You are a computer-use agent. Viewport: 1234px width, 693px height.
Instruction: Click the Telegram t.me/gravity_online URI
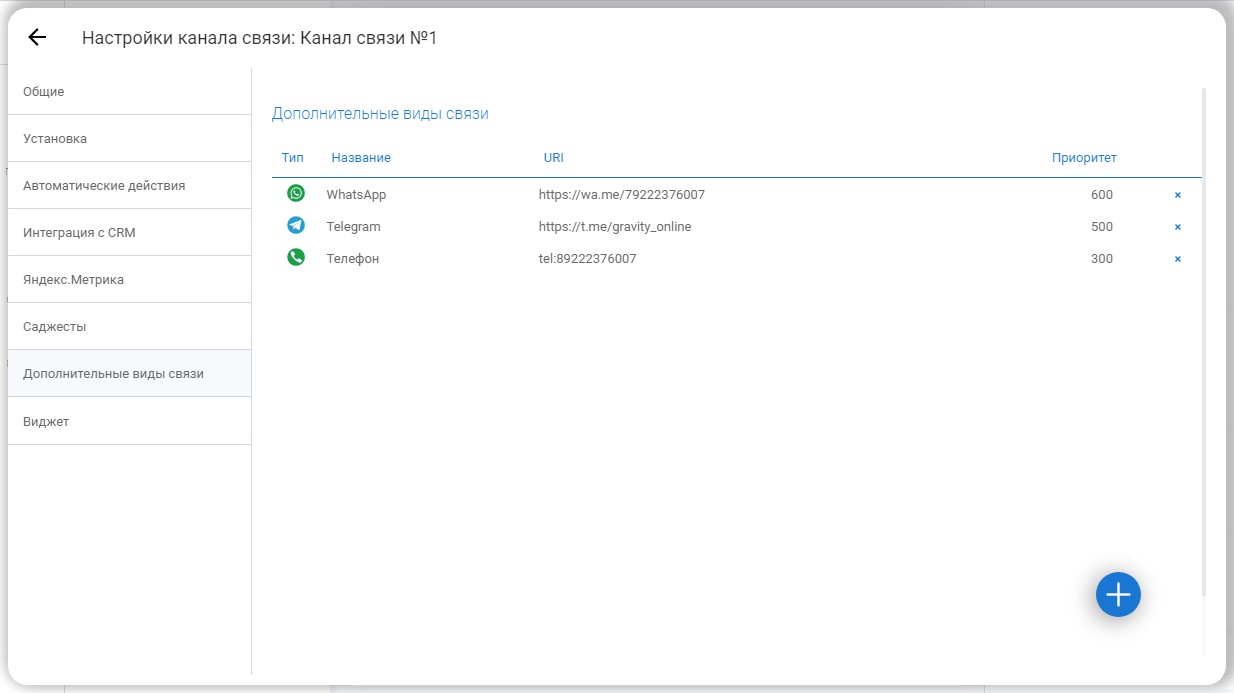[x=614, y=227]
